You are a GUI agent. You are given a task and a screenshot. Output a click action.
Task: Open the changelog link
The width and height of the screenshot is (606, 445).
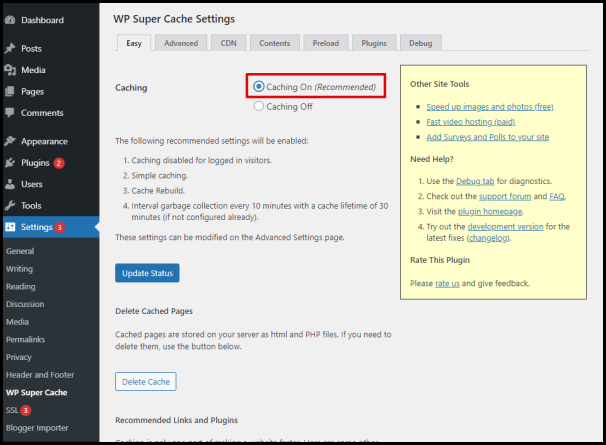tap(489, 238)
